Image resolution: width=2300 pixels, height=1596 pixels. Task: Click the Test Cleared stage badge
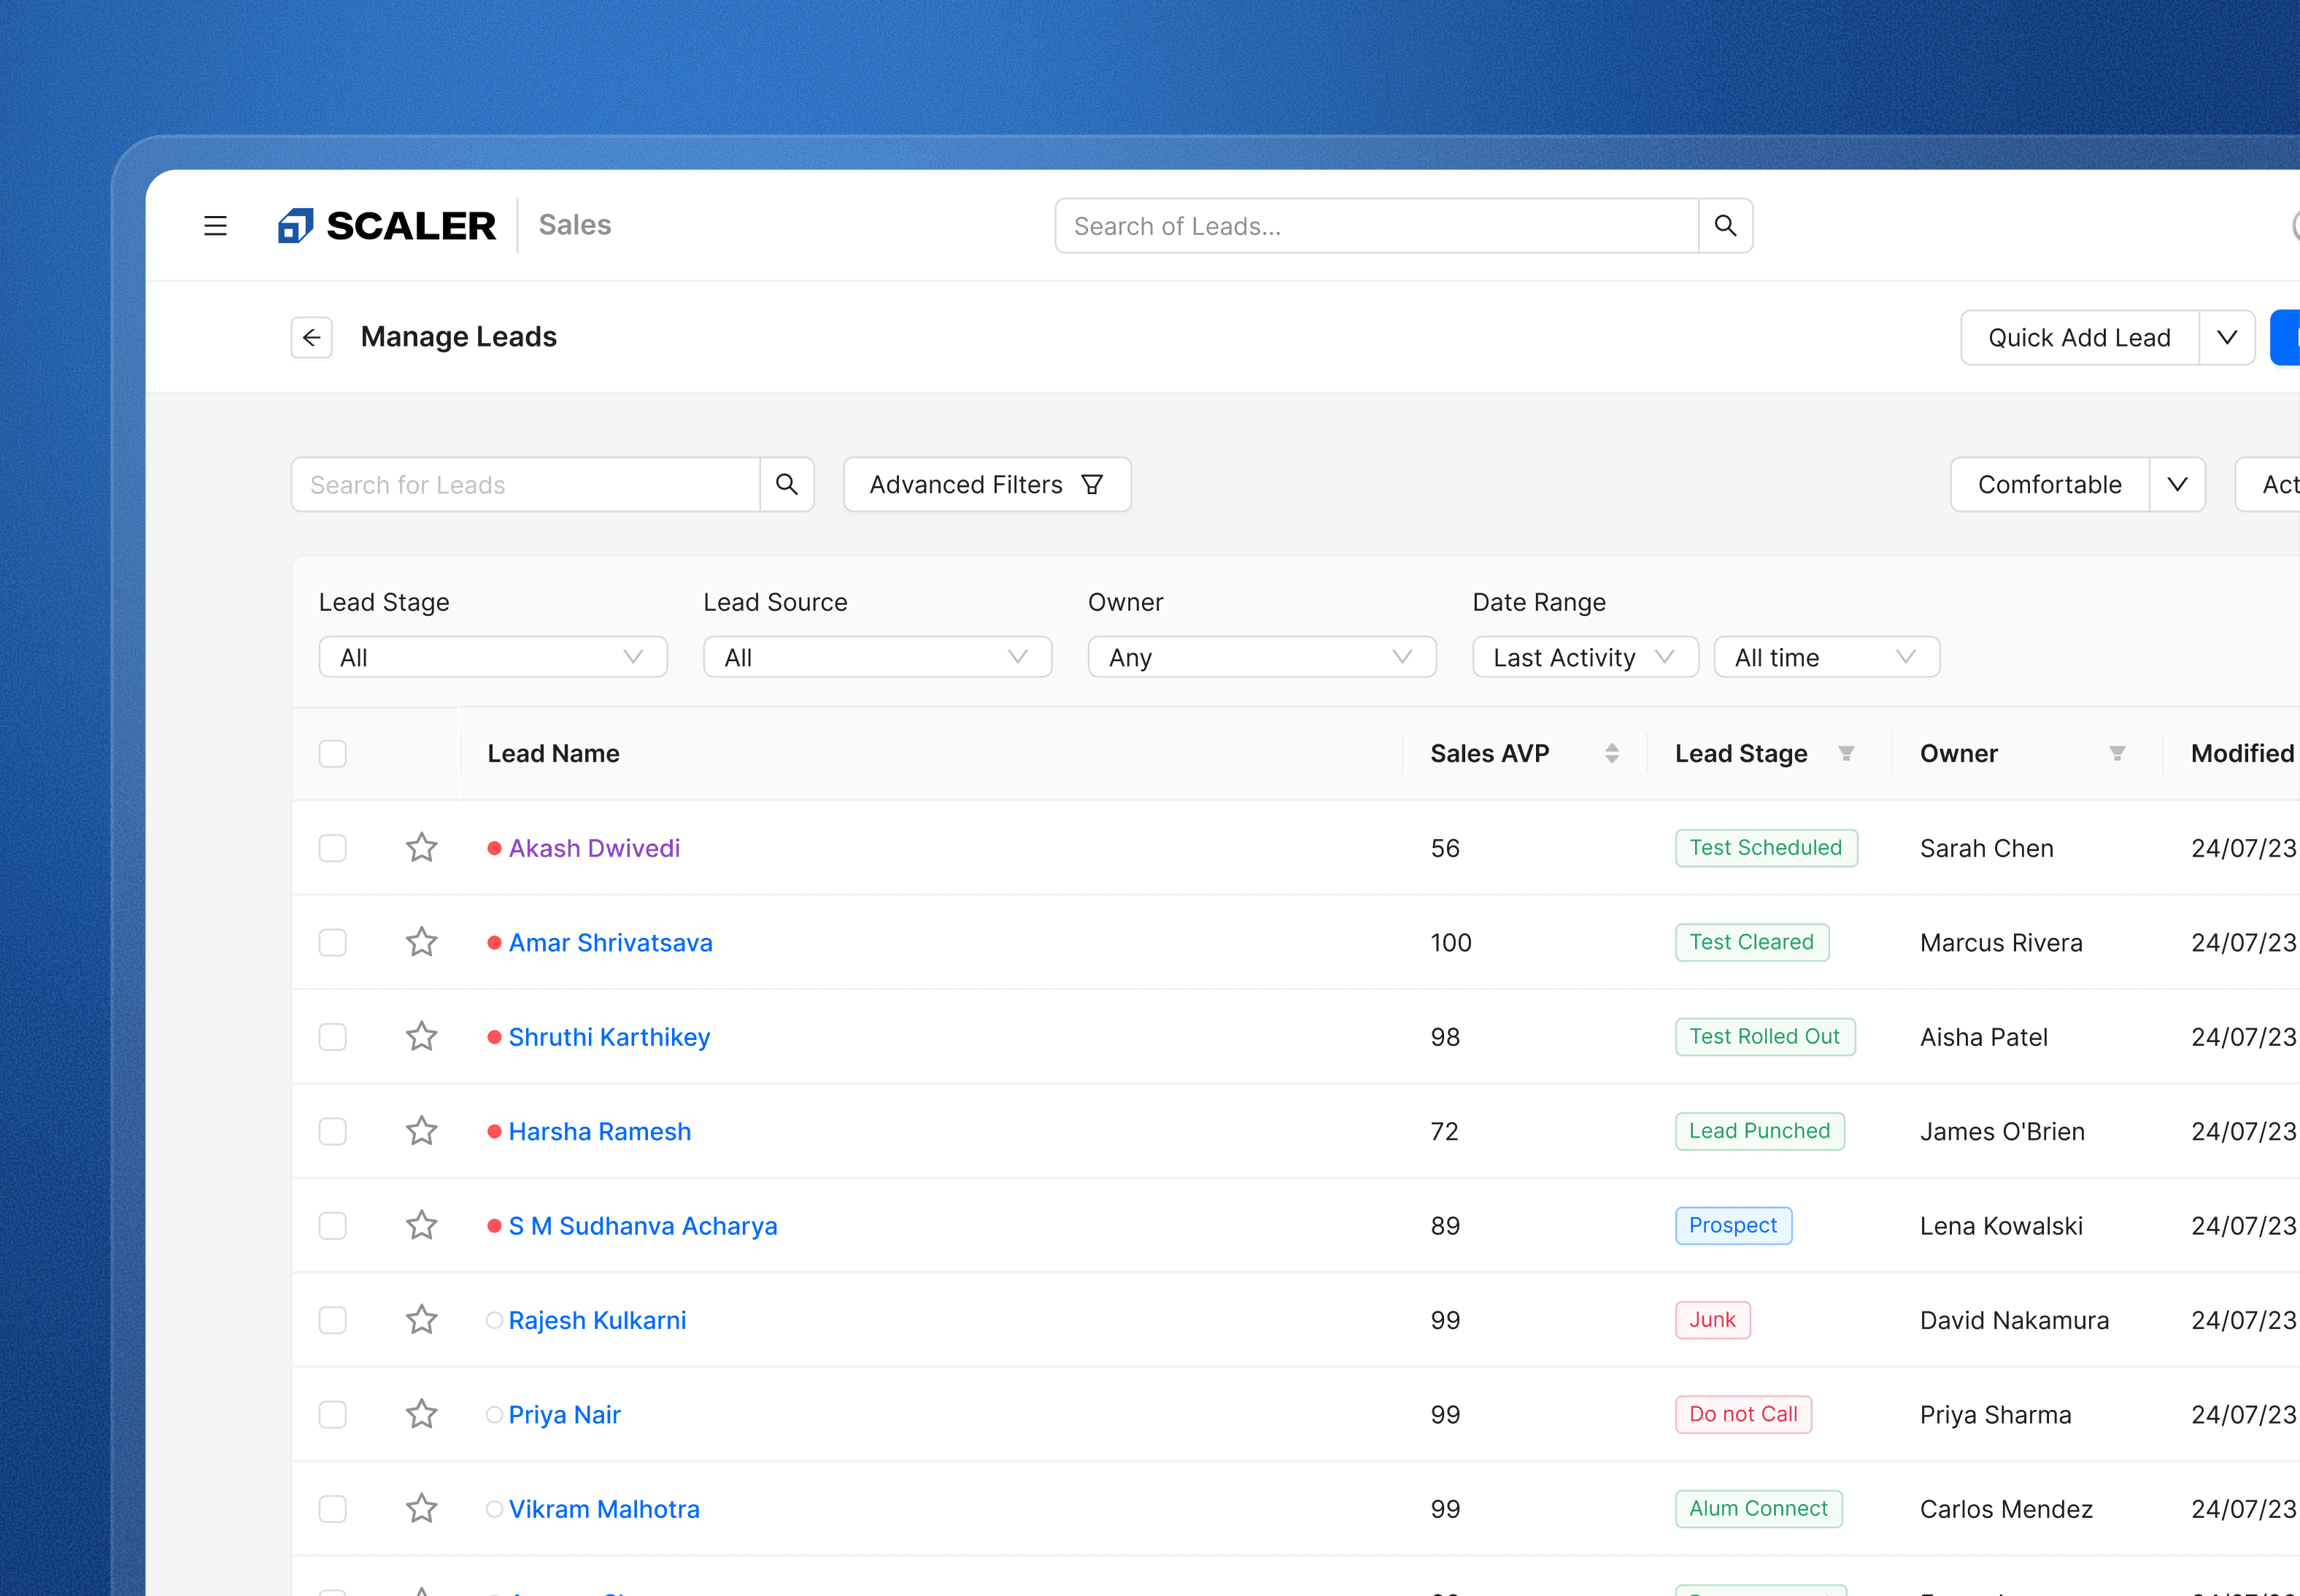[x=1752, y=942]
